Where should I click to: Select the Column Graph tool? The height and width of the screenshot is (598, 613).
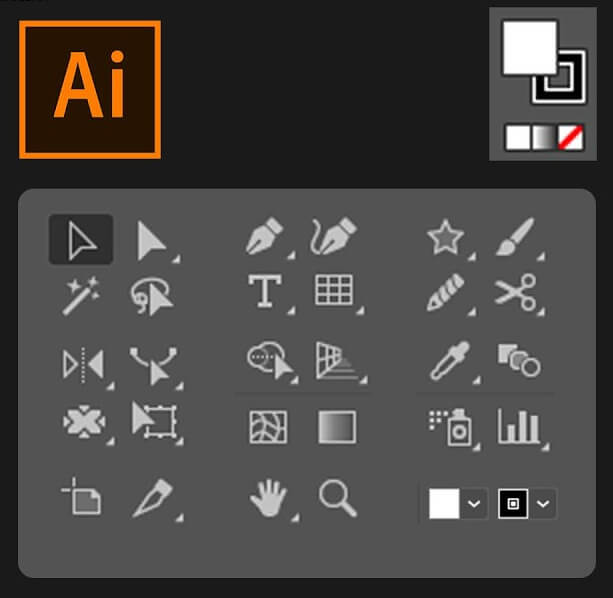pos(518,427)
